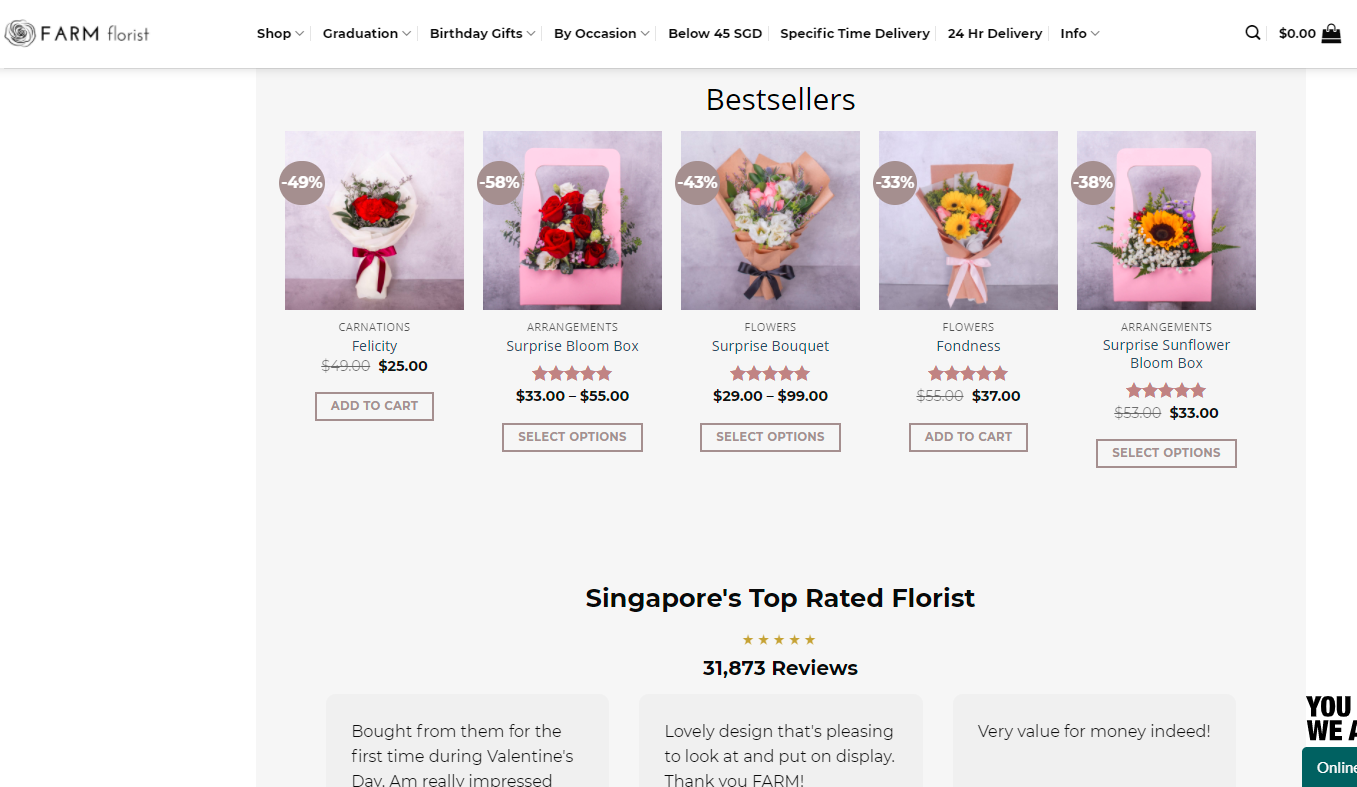Image resolution: width=1357 pixels, height=787 pixels.
Task: Open the 24 Hr Delivery page
Action: [x=995, y=33]
